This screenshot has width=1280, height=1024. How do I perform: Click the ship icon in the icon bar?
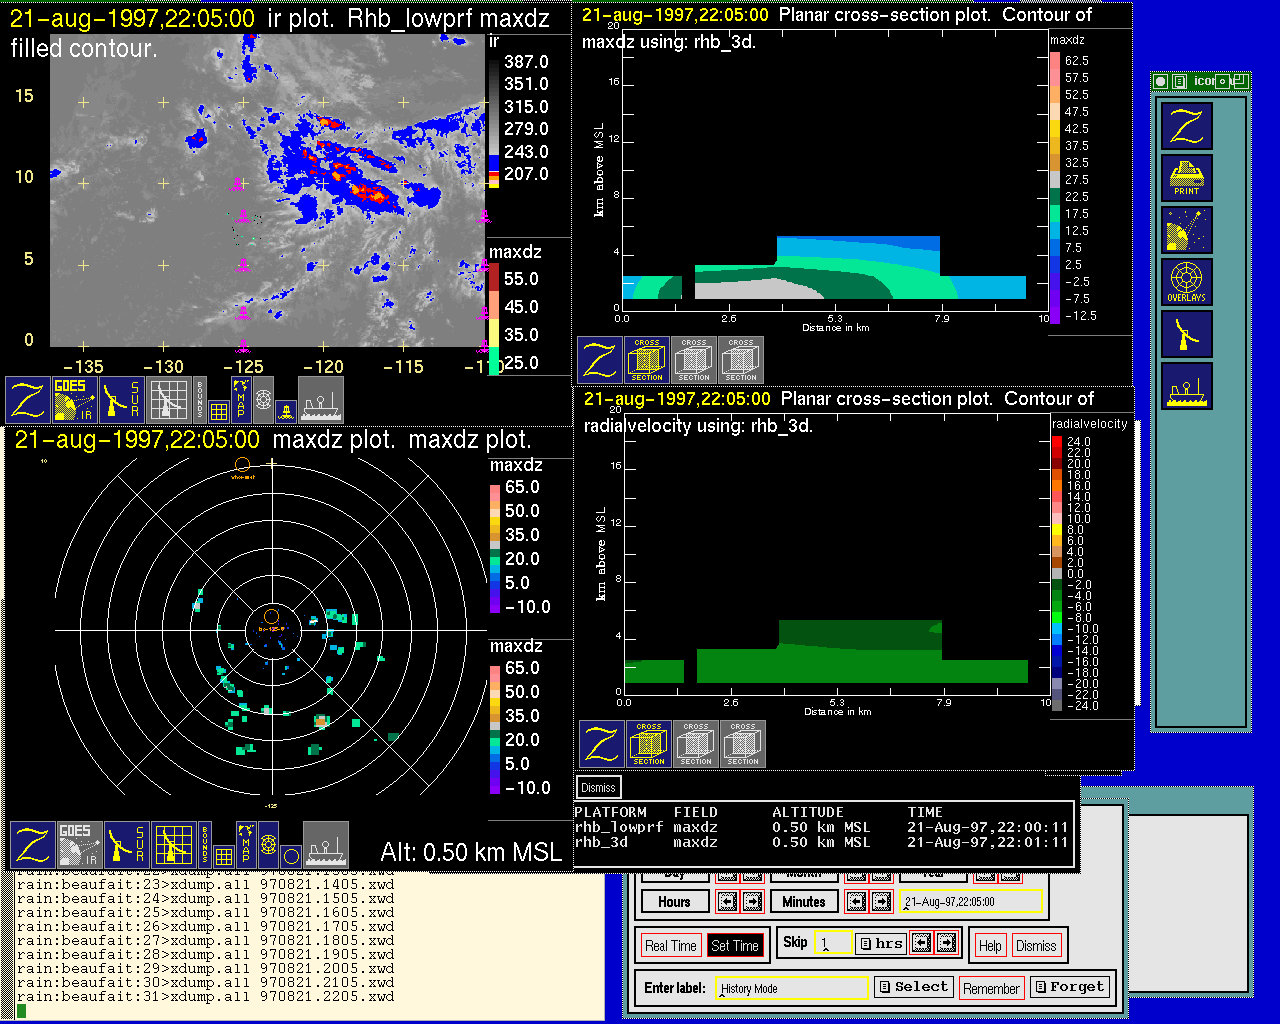click(1186, 386)
